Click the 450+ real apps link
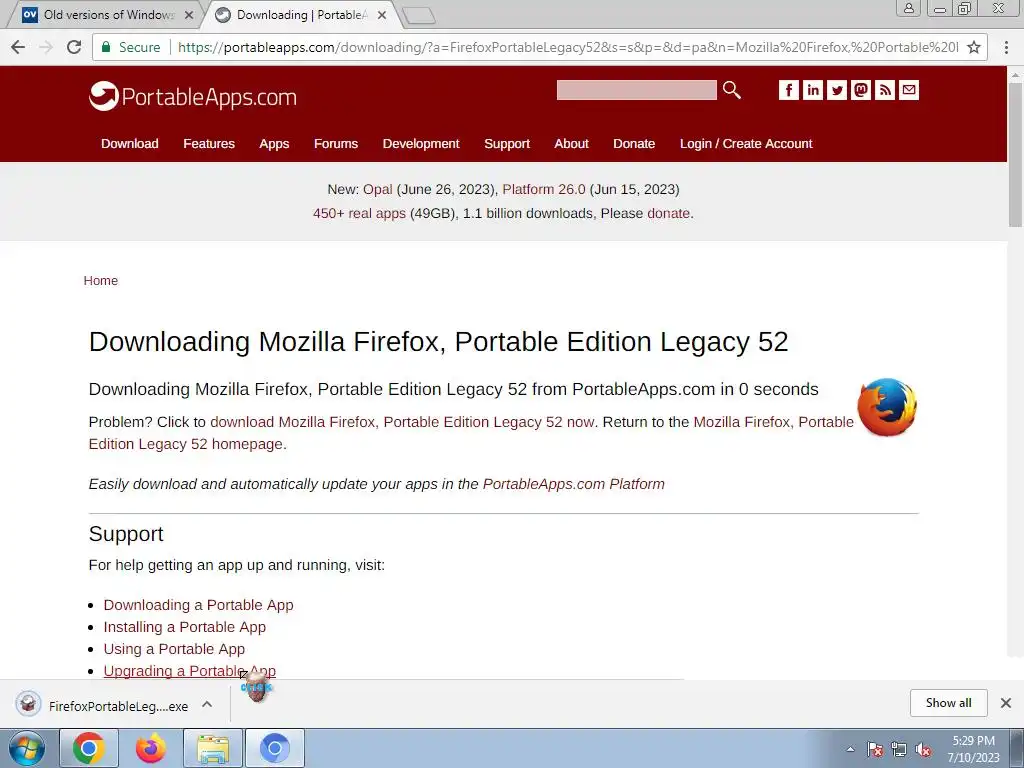Image resolution: width=1024 pixels, height=768 pixels. pos(359,214)
